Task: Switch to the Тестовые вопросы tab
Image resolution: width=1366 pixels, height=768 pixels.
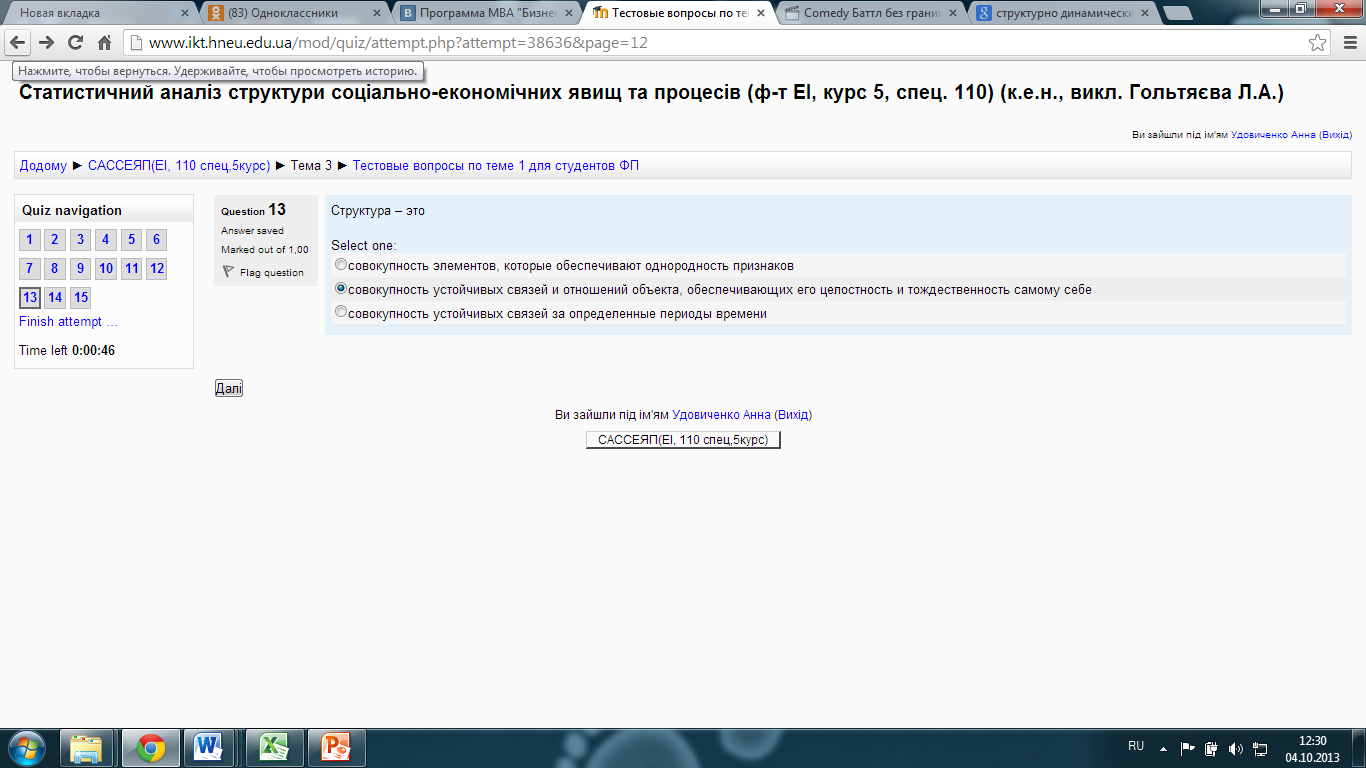Action: click(x=680, y=13)
